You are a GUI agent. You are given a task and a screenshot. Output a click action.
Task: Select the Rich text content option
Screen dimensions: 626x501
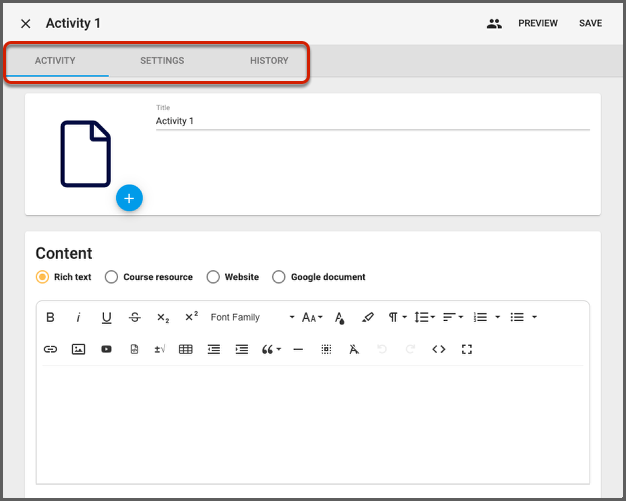pos(43,277)
